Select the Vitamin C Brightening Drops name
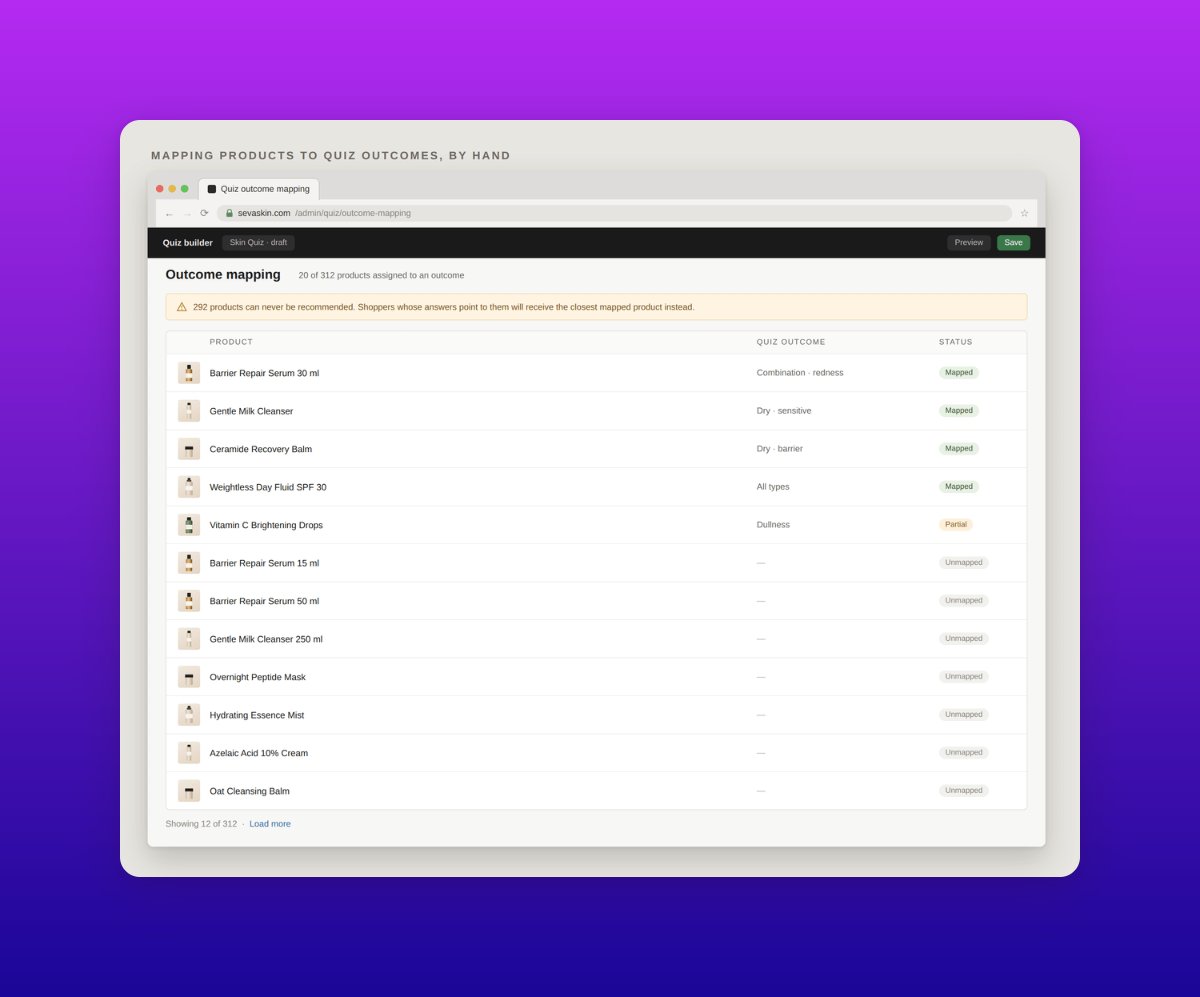The width and height of the screenshot is (1200, 997). click(x=266, y=525)
